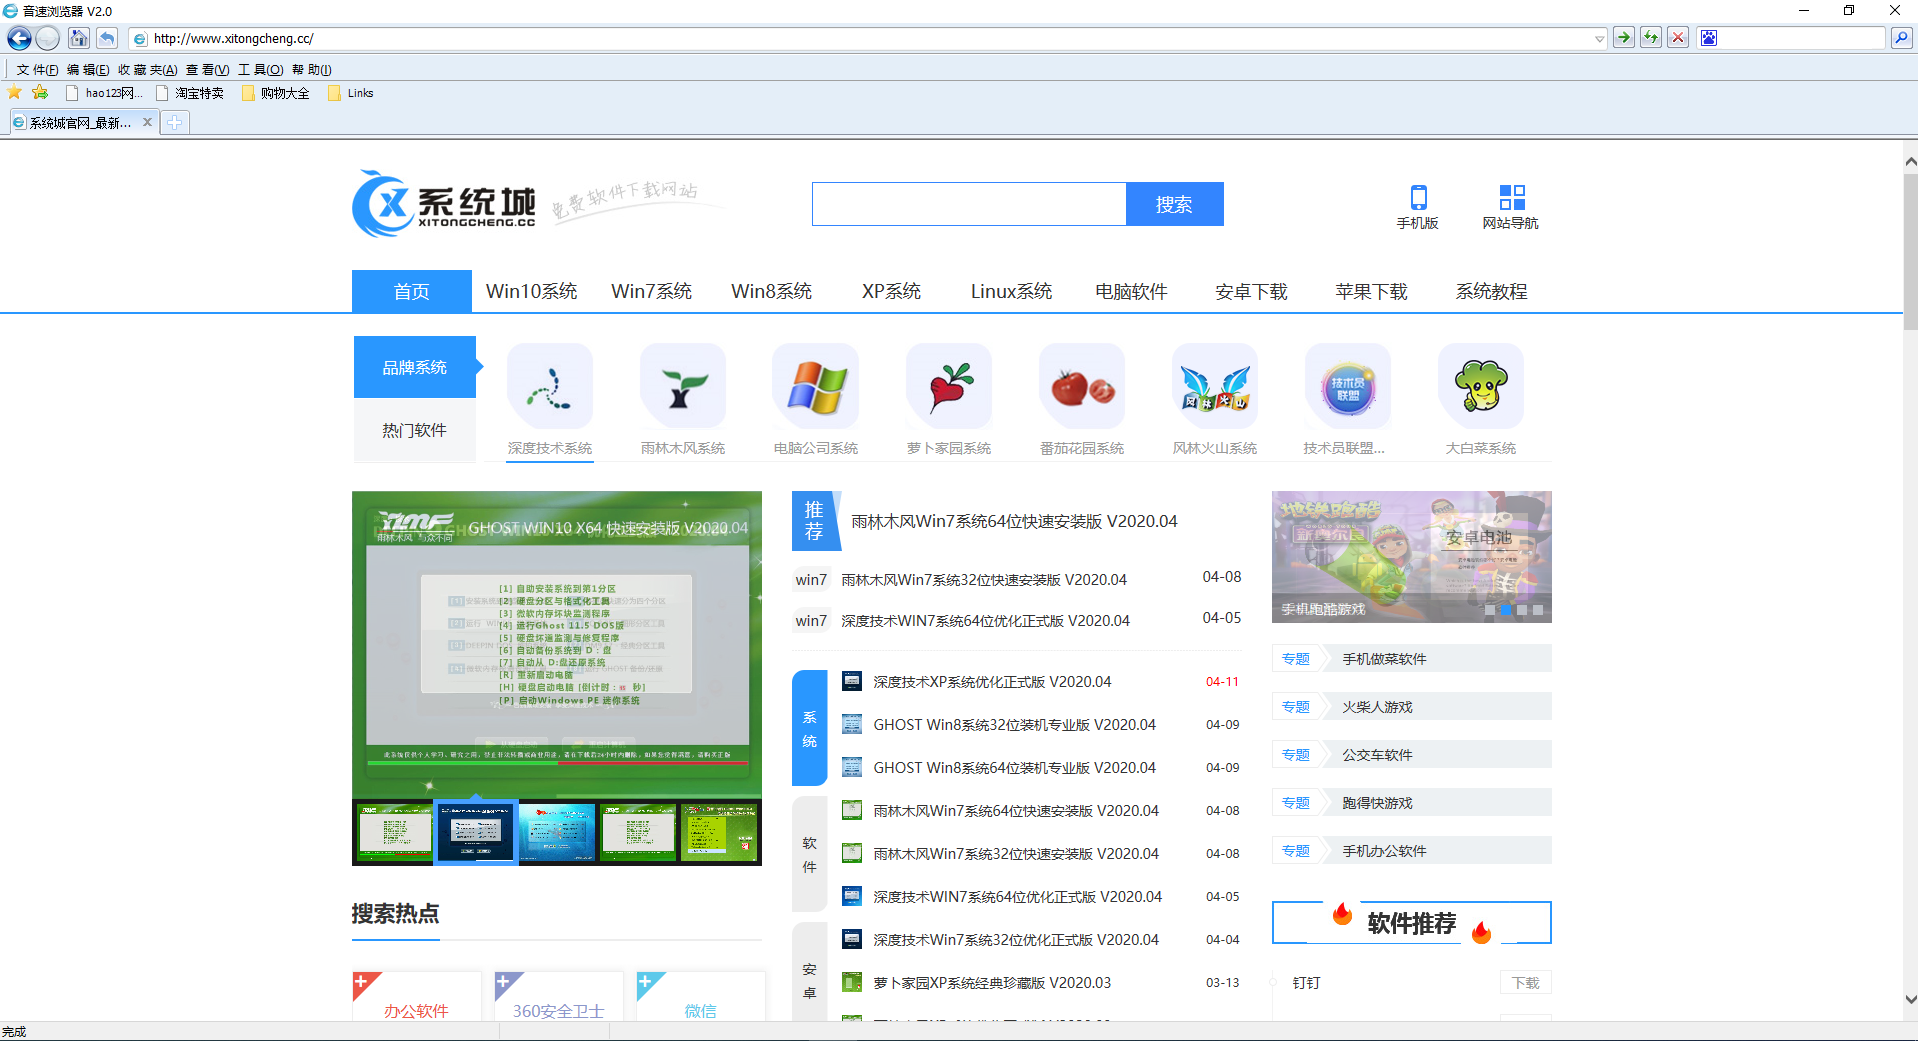The width and height of the screenshot is (1918, 1041).
Task: Click the refresh page icon
Action: pos(1651,38)
